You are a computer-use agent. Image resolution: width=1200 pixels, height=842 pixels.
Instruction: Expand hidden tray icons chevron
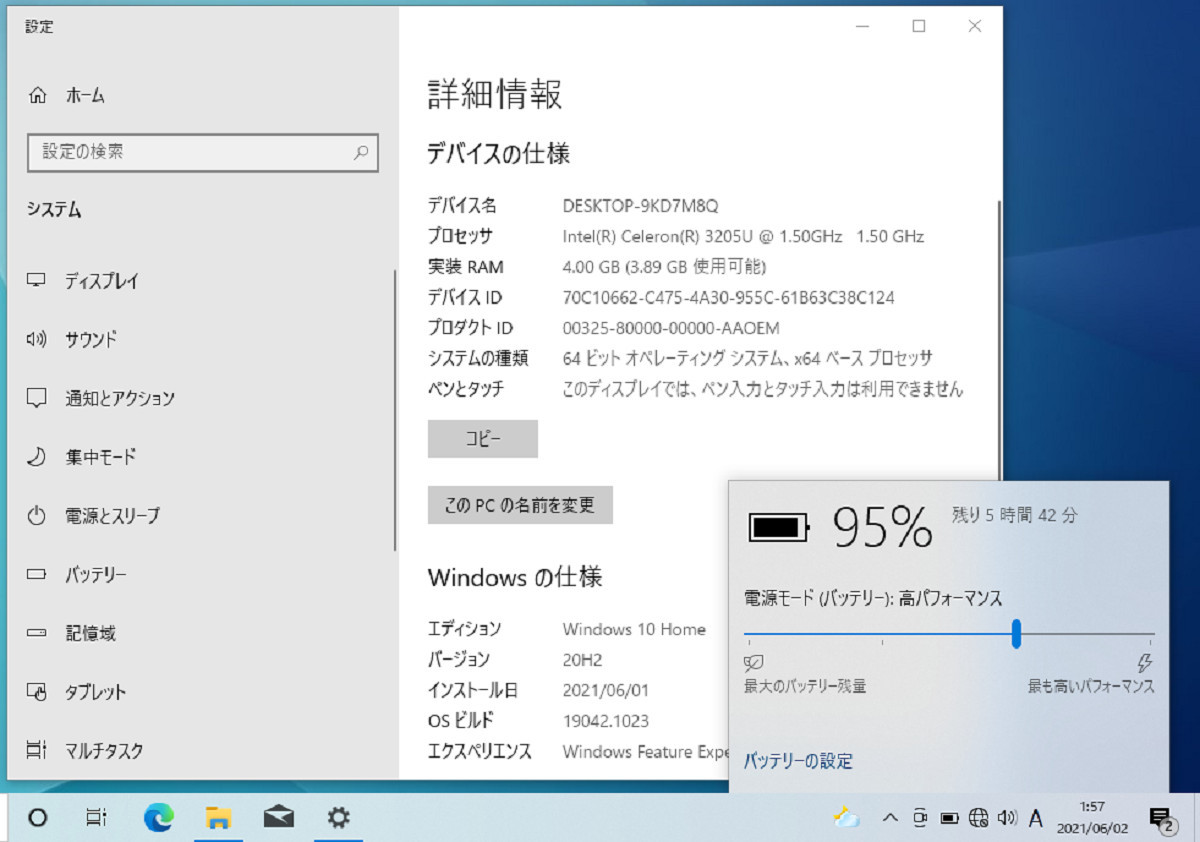(x=890, y=818)
